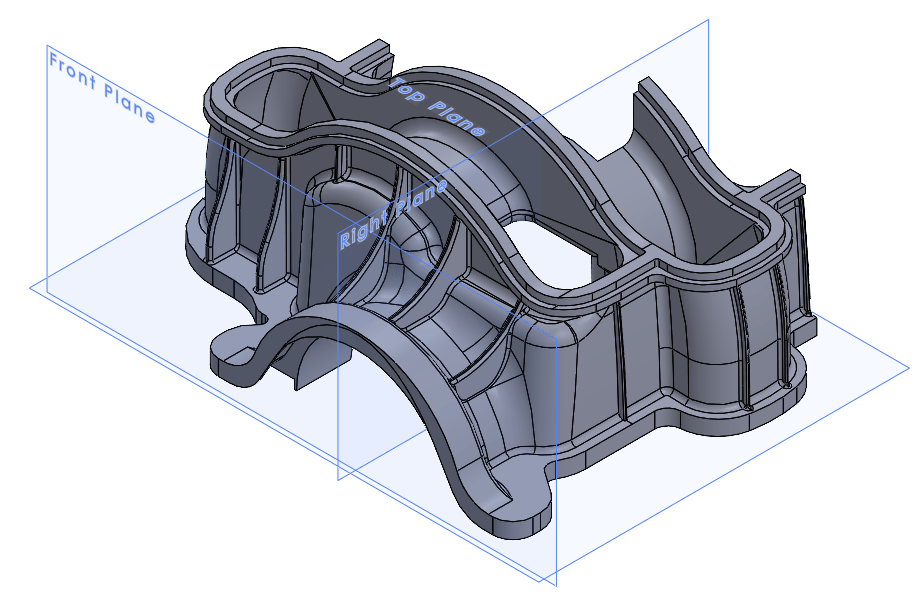924x603 pixels.
Task: Select the Top Plane label
Action: tap(436, 103)
